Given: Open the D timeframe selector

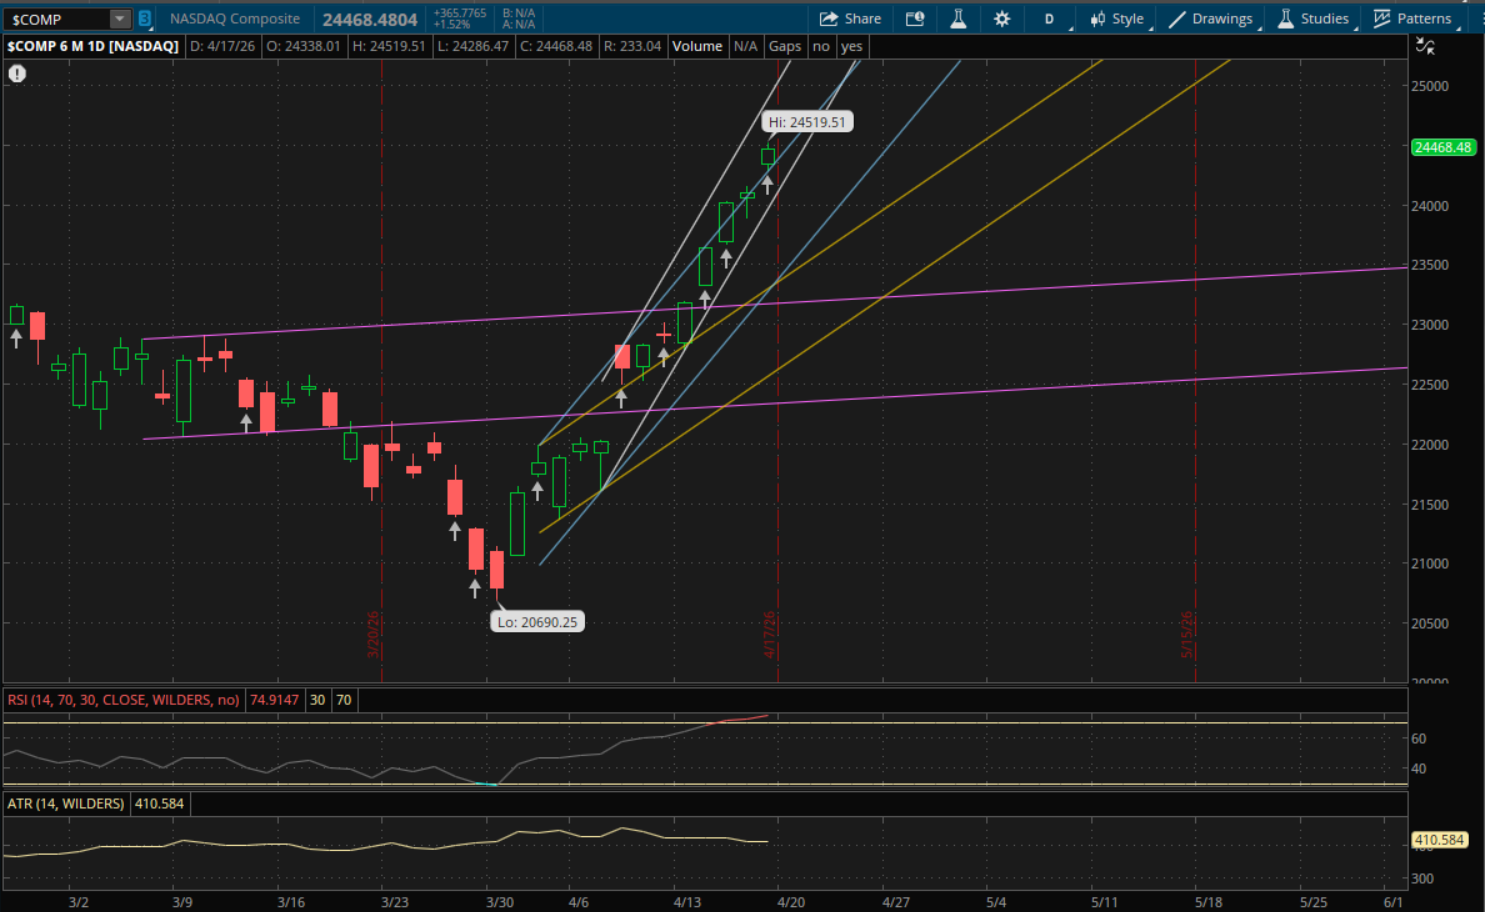Looking at the screenshot, I should click(1049, 19).
